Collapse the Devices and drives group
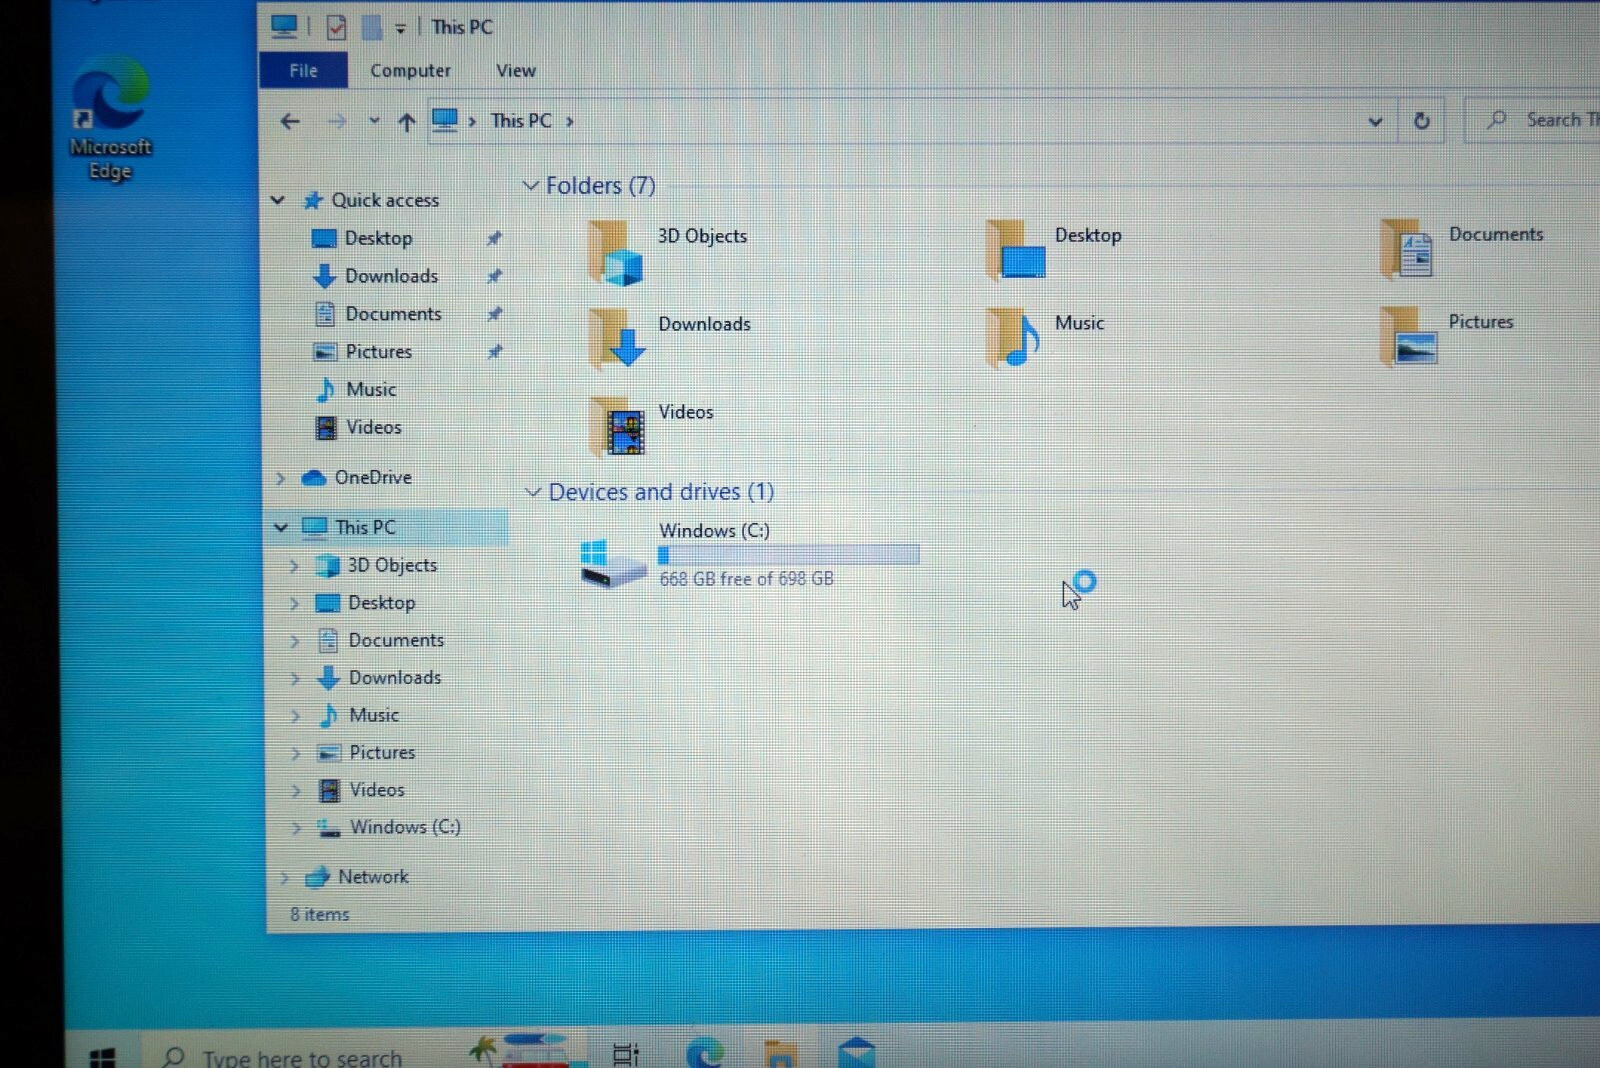 pos(534,492)
